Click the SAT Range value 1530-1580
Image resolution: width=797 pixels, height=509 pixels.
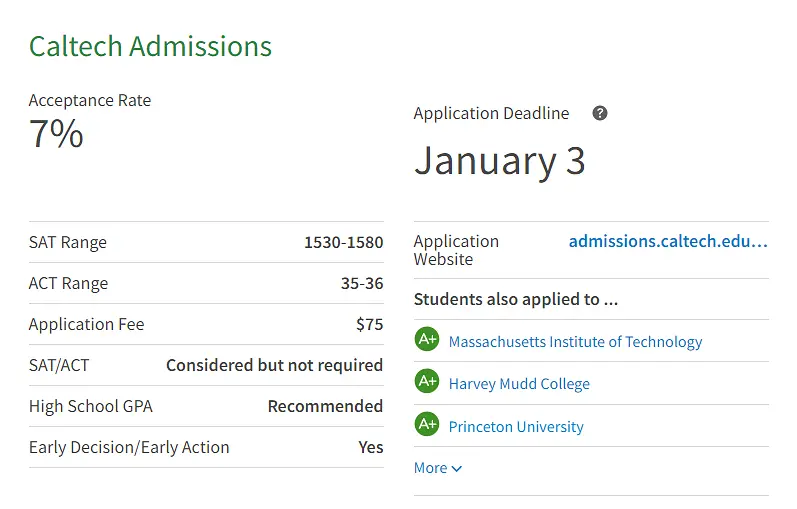click(343, 242)
